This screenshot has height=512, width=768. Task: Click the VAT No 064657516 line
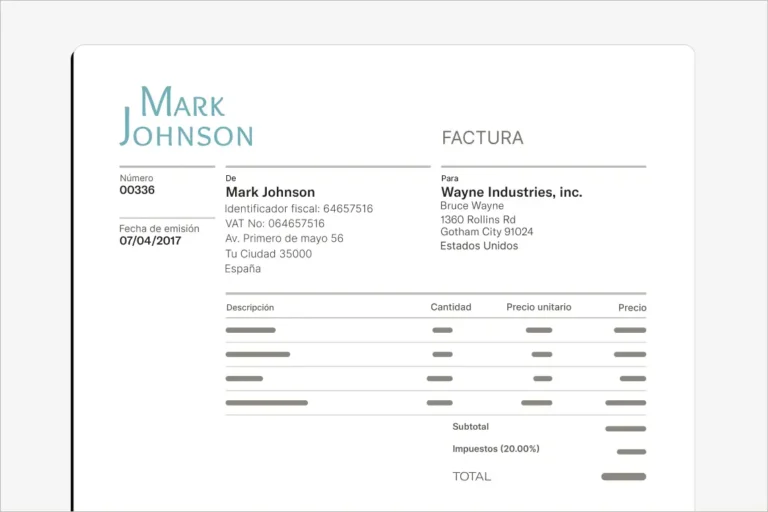point(275,224)
